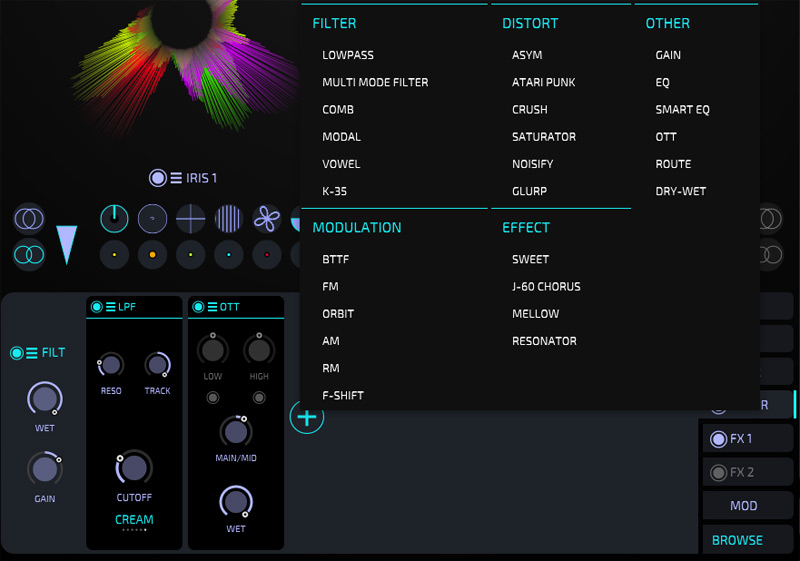Select the vertical stripes waveform icon

click(229, 217)
